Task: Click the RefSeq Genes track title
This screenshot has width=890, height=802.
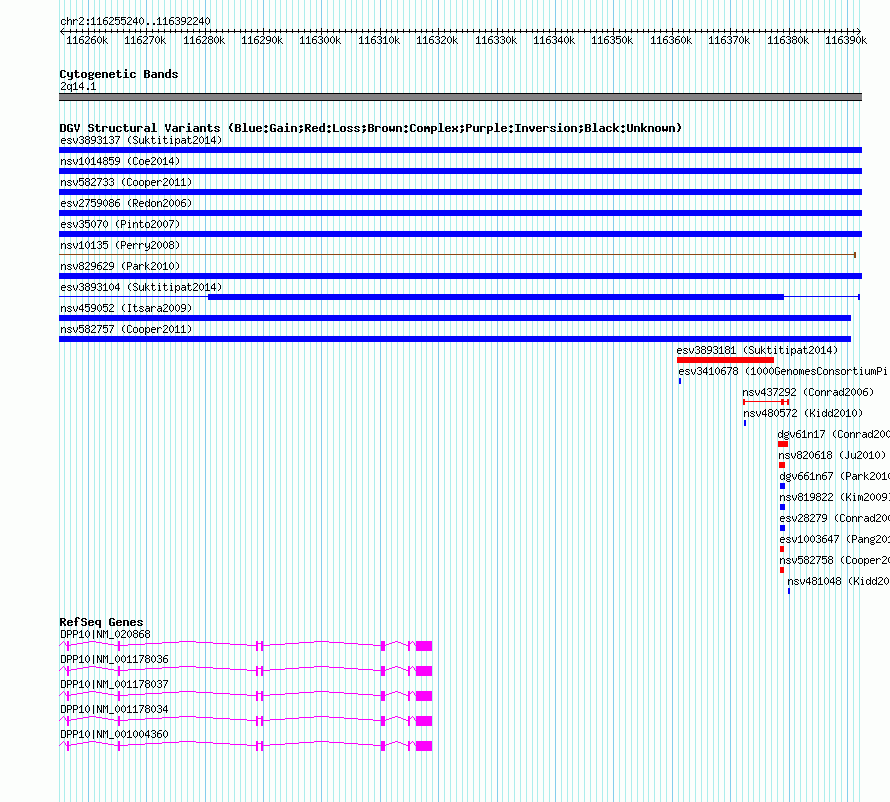Action: (x=101, y=622)
